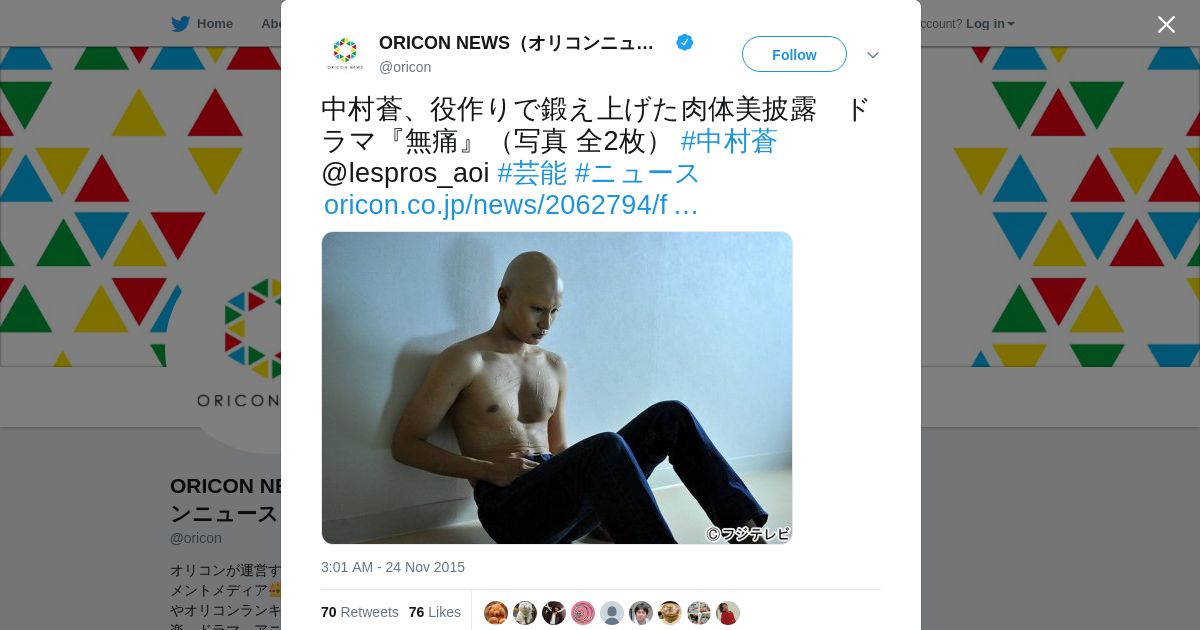Enlarge the tweet's attached photo
The image size is (1200, 630).
click(557, 388)
